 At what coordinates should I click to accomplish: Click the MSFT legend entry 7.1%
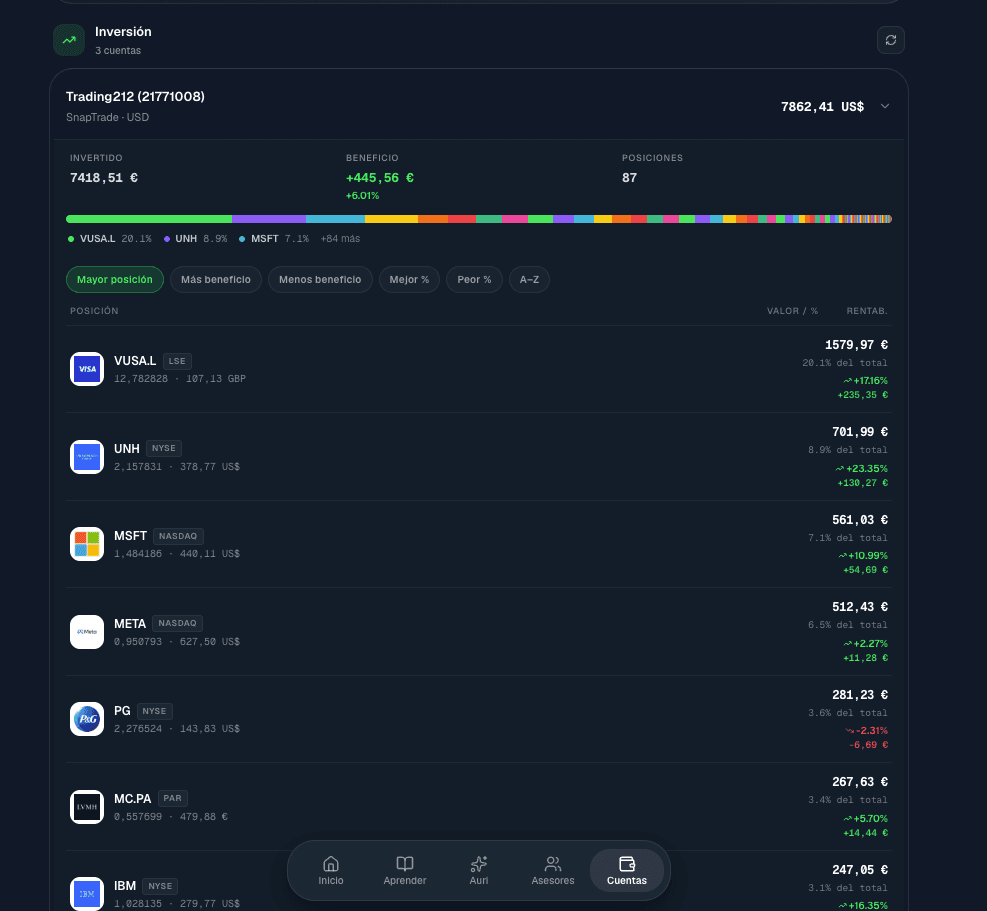pyautogui.click(x=274, y=239)
